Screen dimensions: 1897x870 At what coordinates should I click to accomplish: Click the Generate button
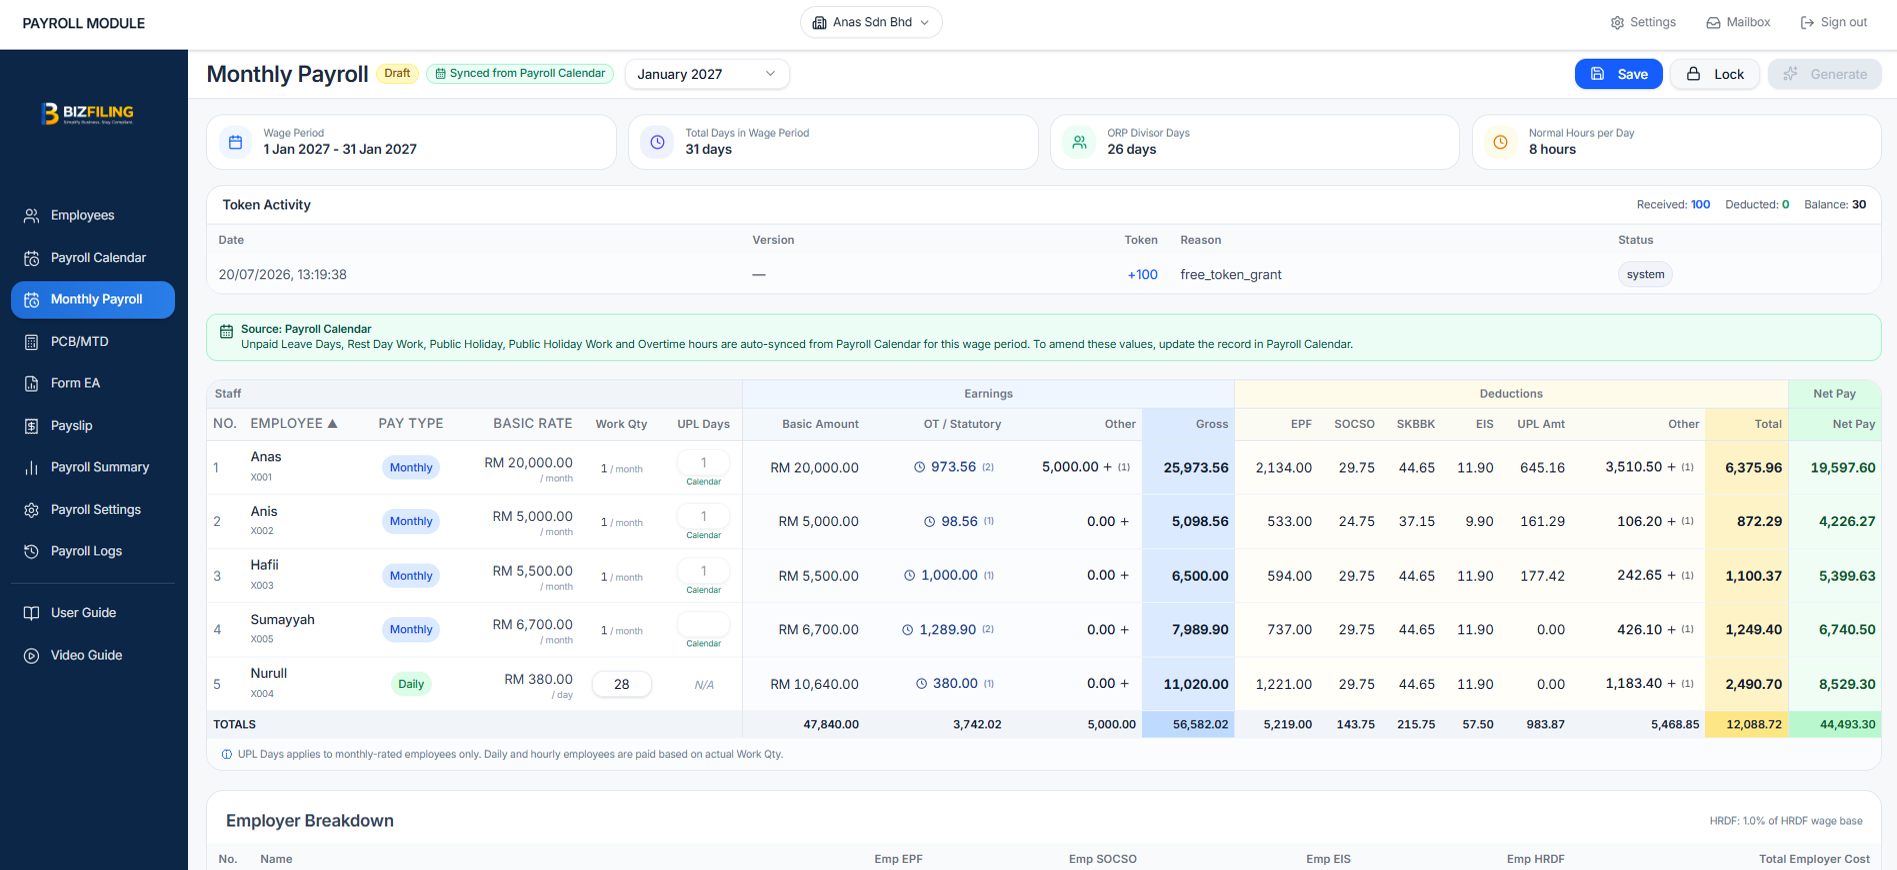pyautogui.click(x=1825, y=74)
